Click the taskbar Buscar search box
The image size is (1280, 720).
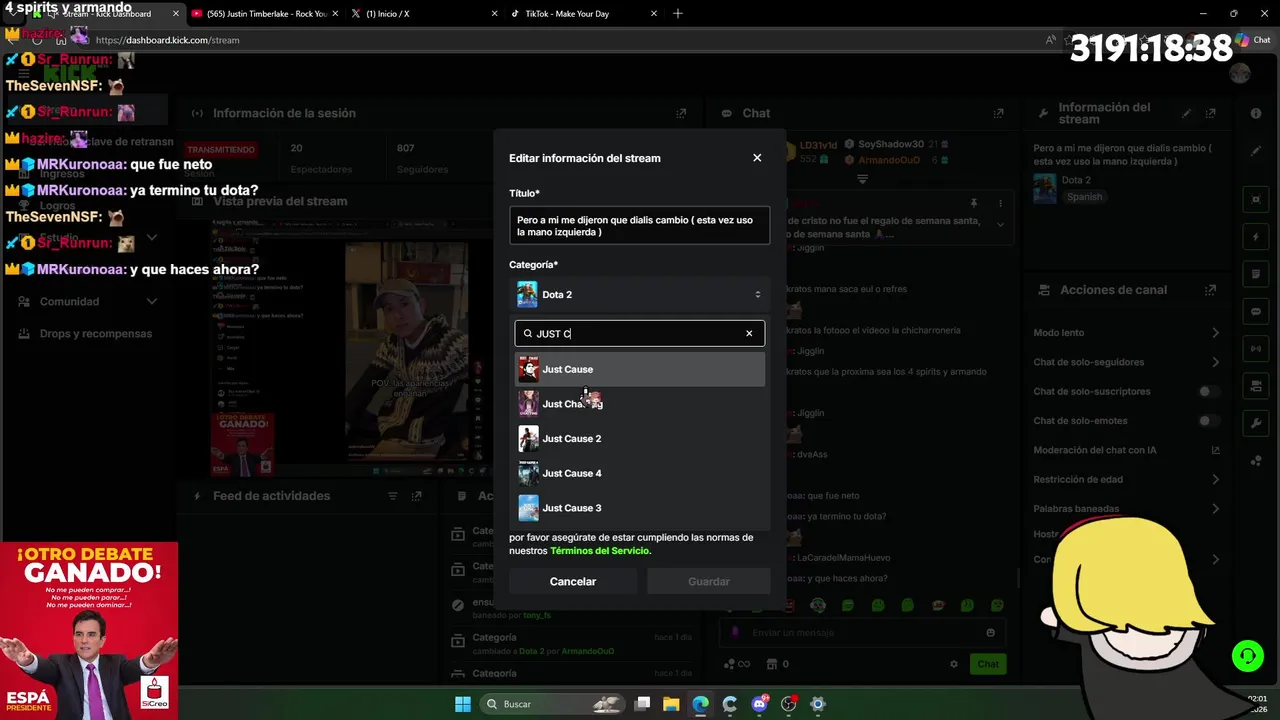point(552,704)
